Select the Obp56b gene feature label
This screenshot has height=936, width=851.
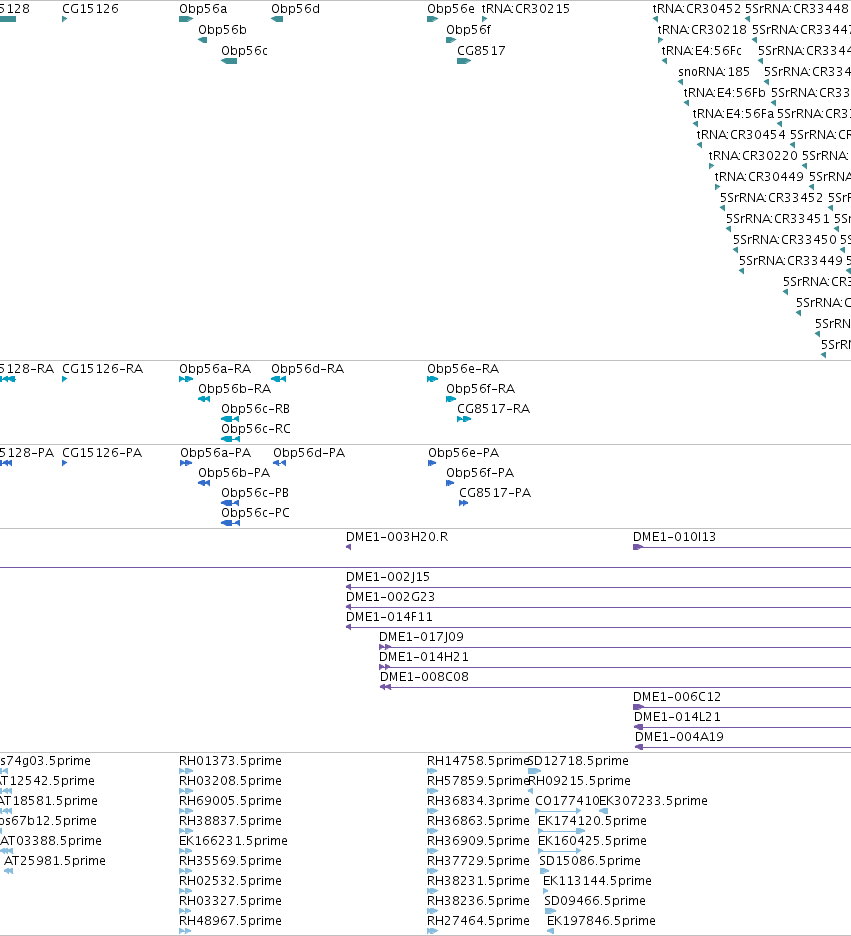[222, 30]
